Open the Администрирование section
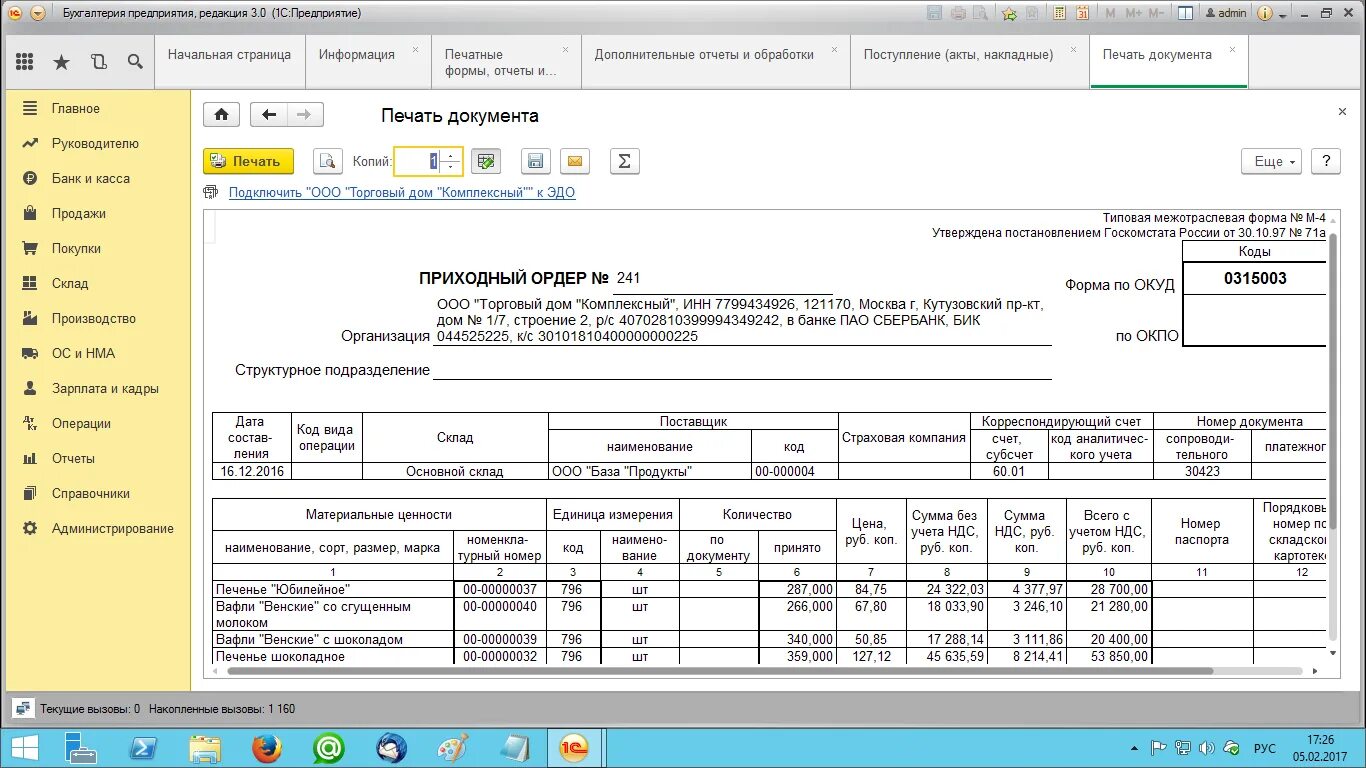The image size is (1366, 768). [96, 528]
